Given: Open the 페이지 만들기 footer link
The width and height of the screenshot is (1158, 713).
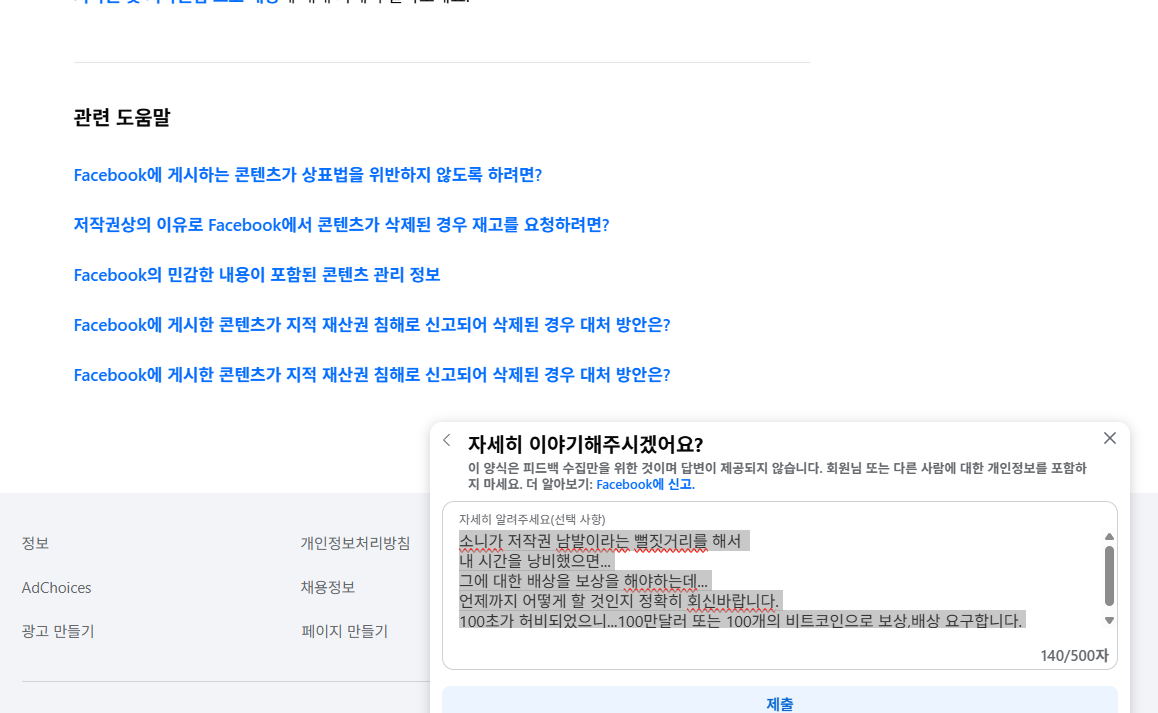Looking at the screenshot, I should tap(344, 632).
